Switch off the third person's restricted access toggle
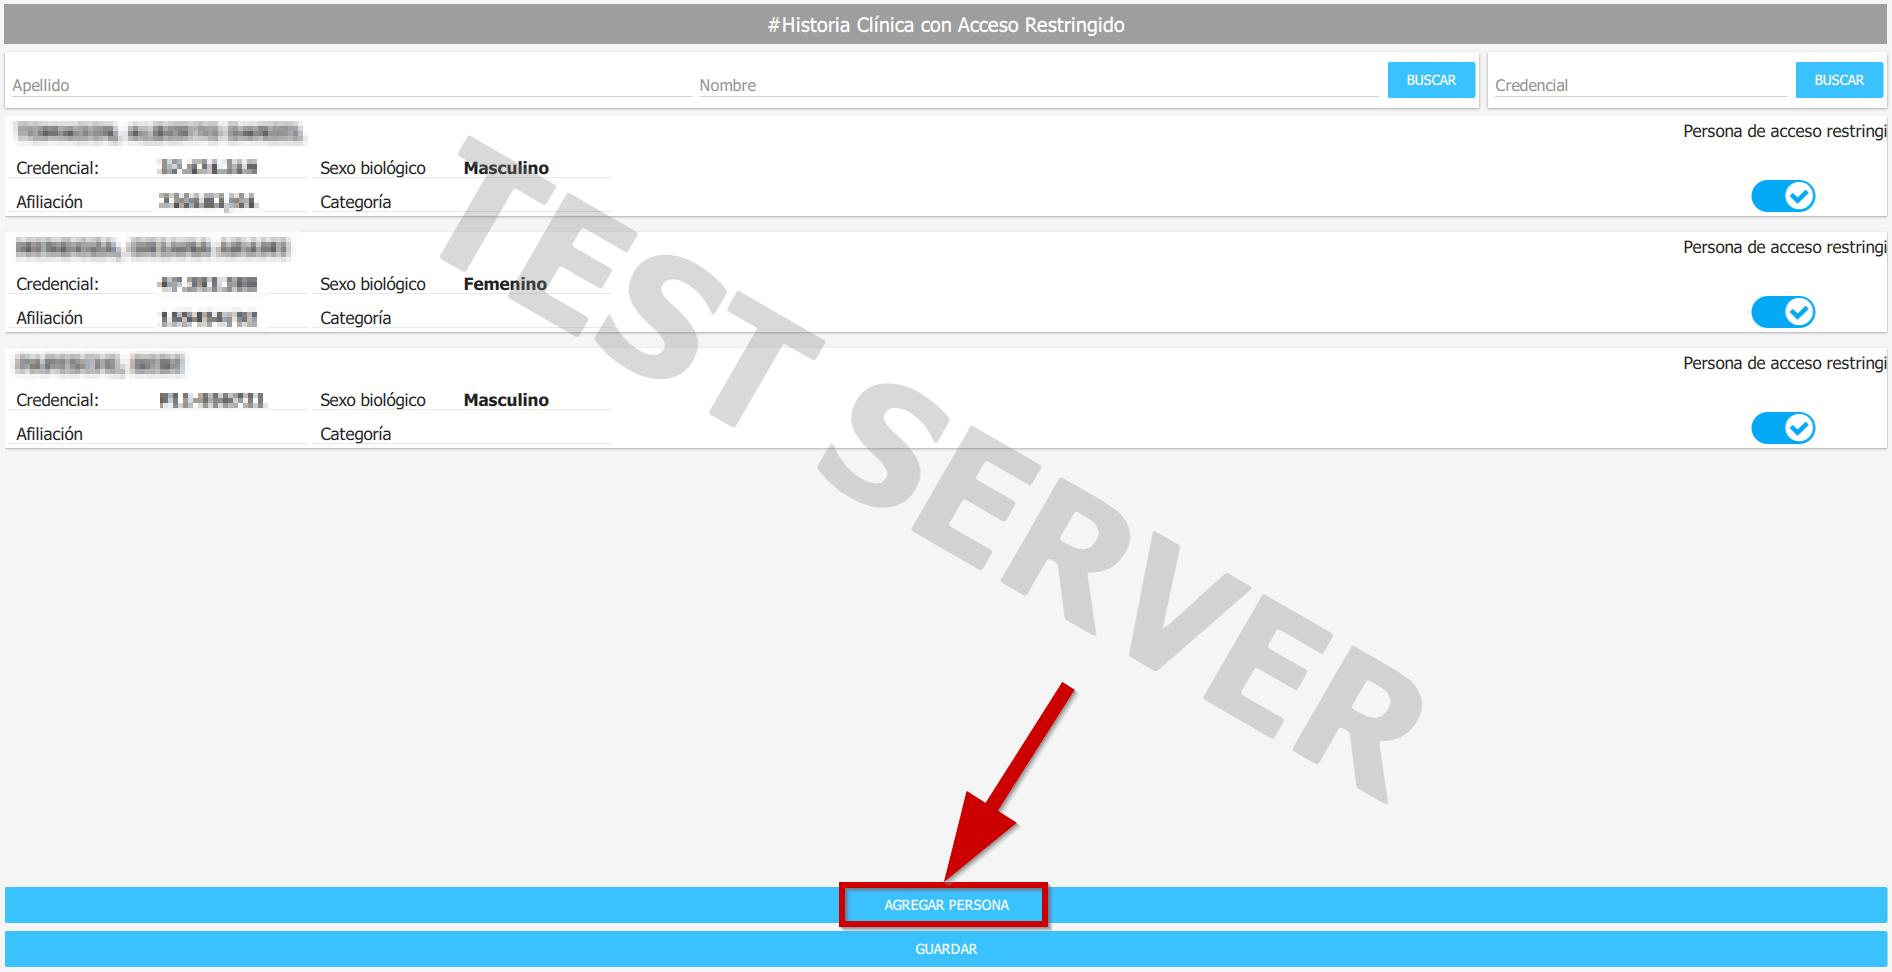 click(x=1782, y=428)
